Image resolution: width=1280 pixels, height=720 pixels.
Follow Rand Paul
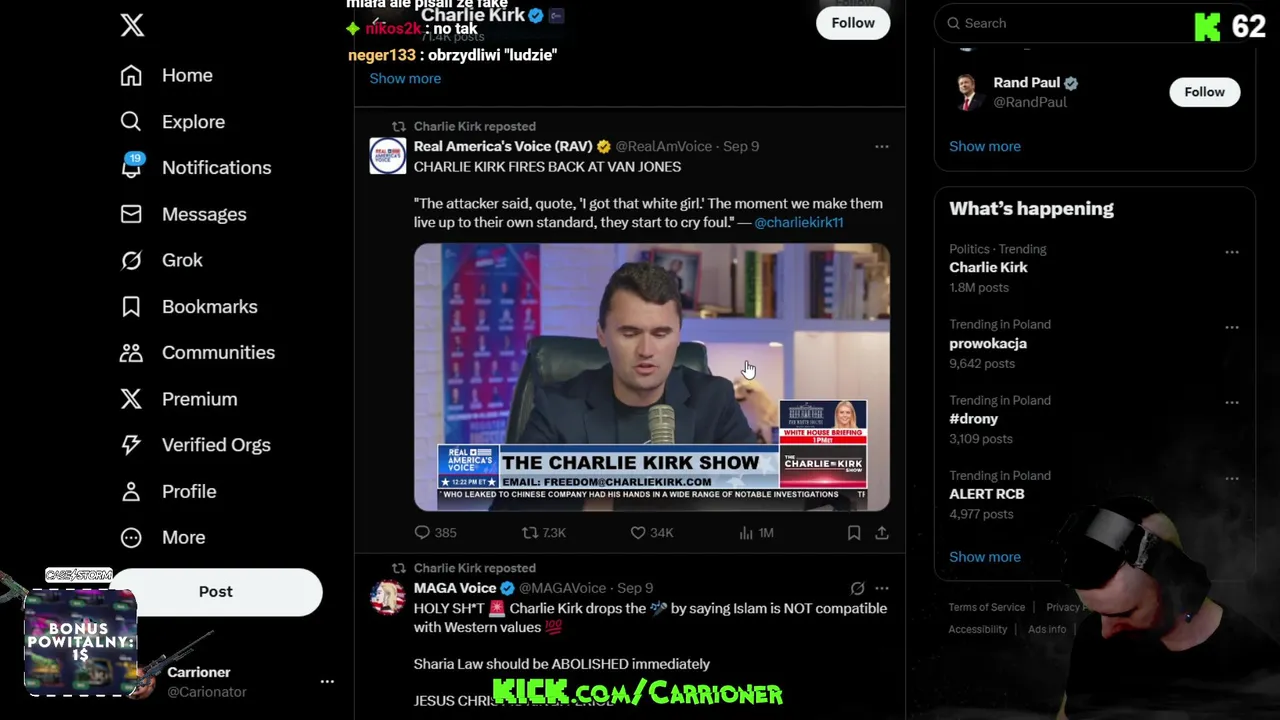pyautogui.click(x=1204, y=92)
